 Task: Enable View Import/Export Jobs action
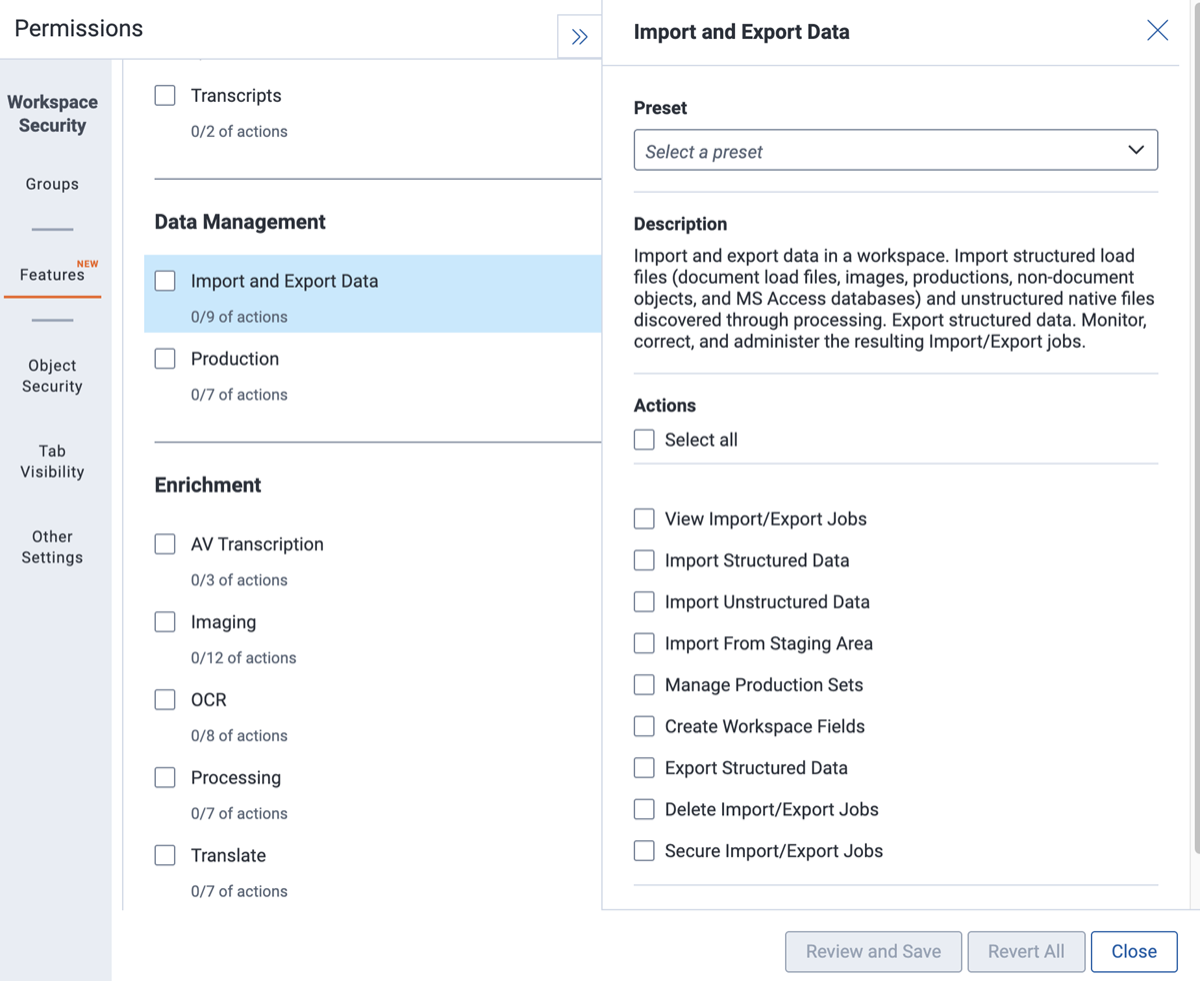point(644,519)
